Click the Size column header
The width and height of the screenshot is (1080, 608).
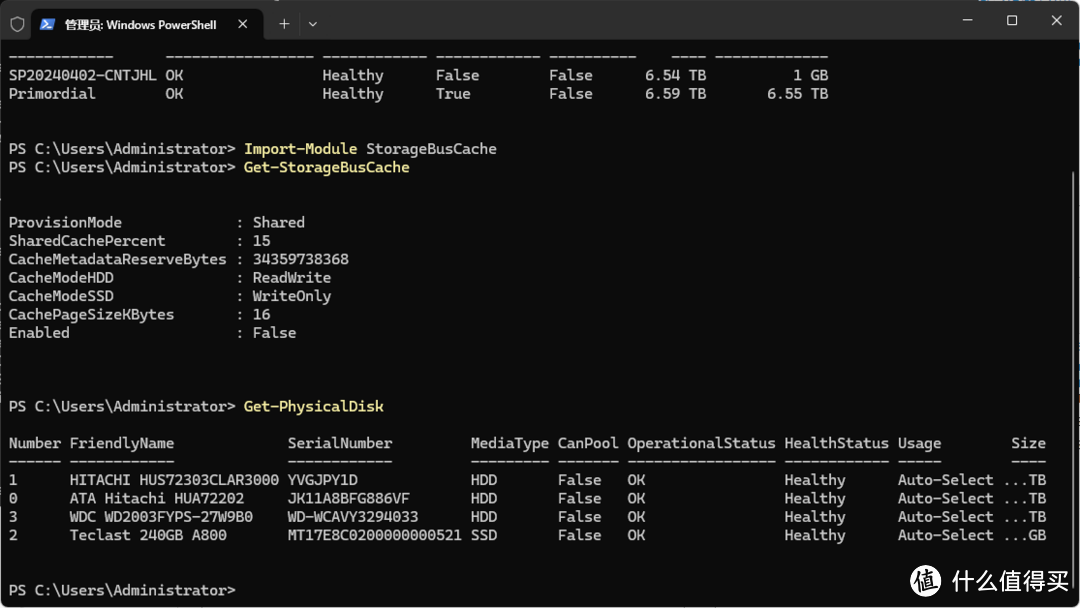tap(1028, 443)
